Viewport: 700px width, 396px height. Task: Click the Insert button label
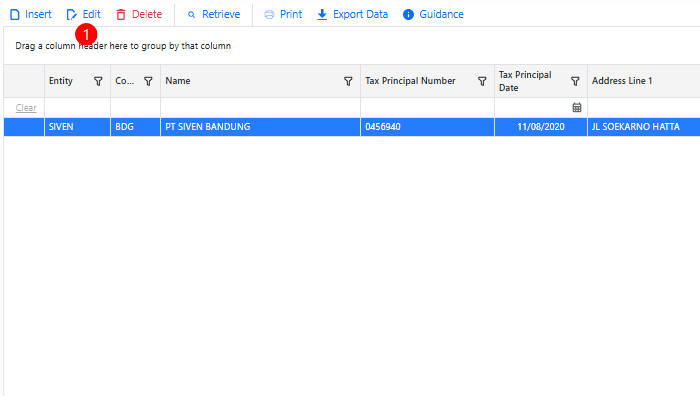(38, 14)
